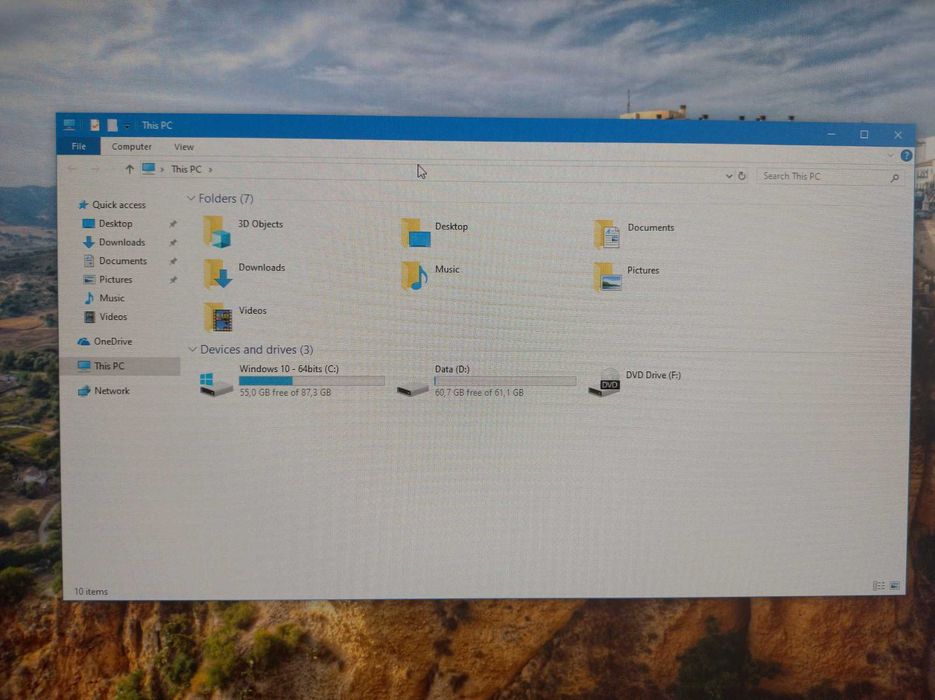Open the 3D Objects folder

[243, 231]
